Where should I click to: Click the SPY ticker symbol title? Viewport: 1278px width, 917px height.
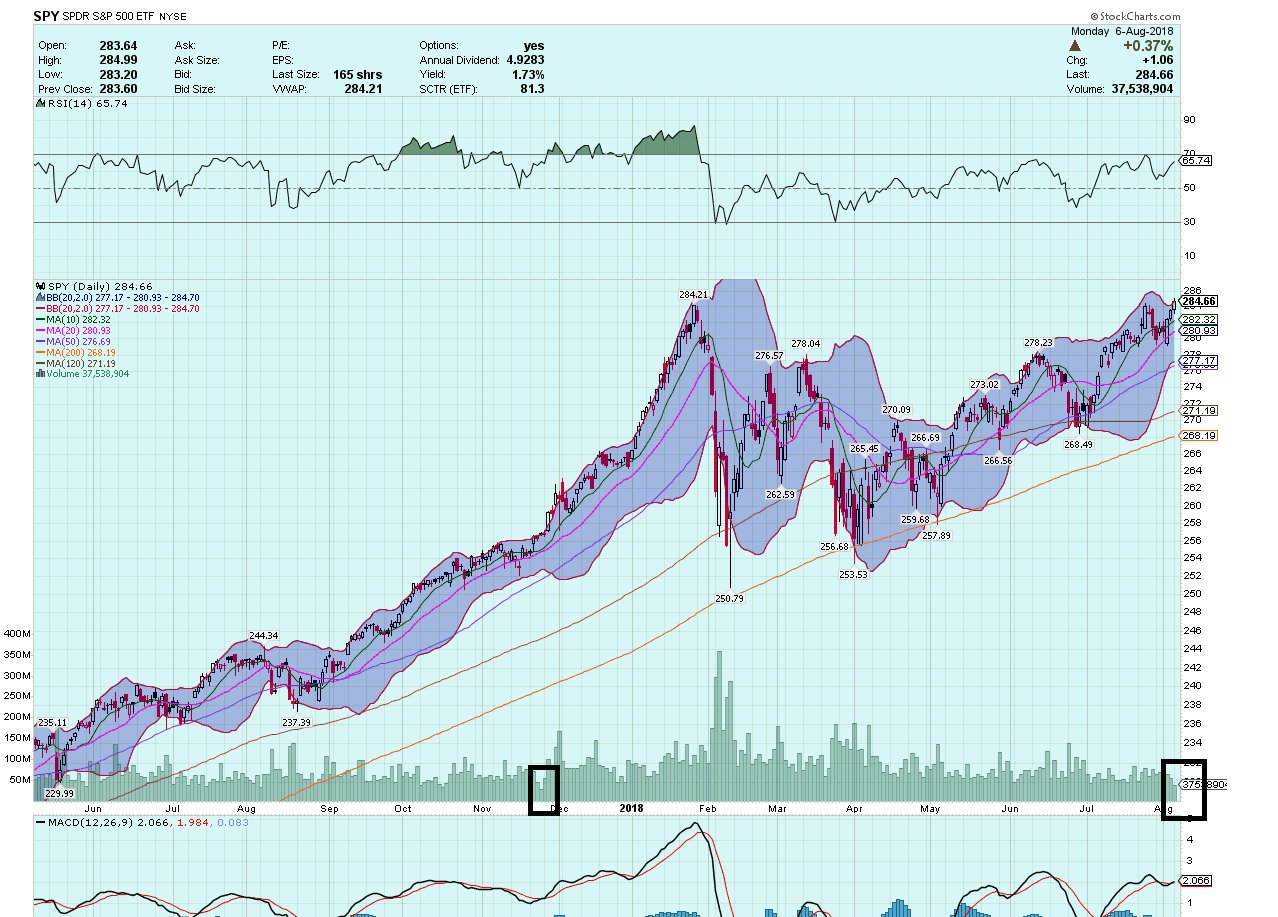[x=44, y=17]
